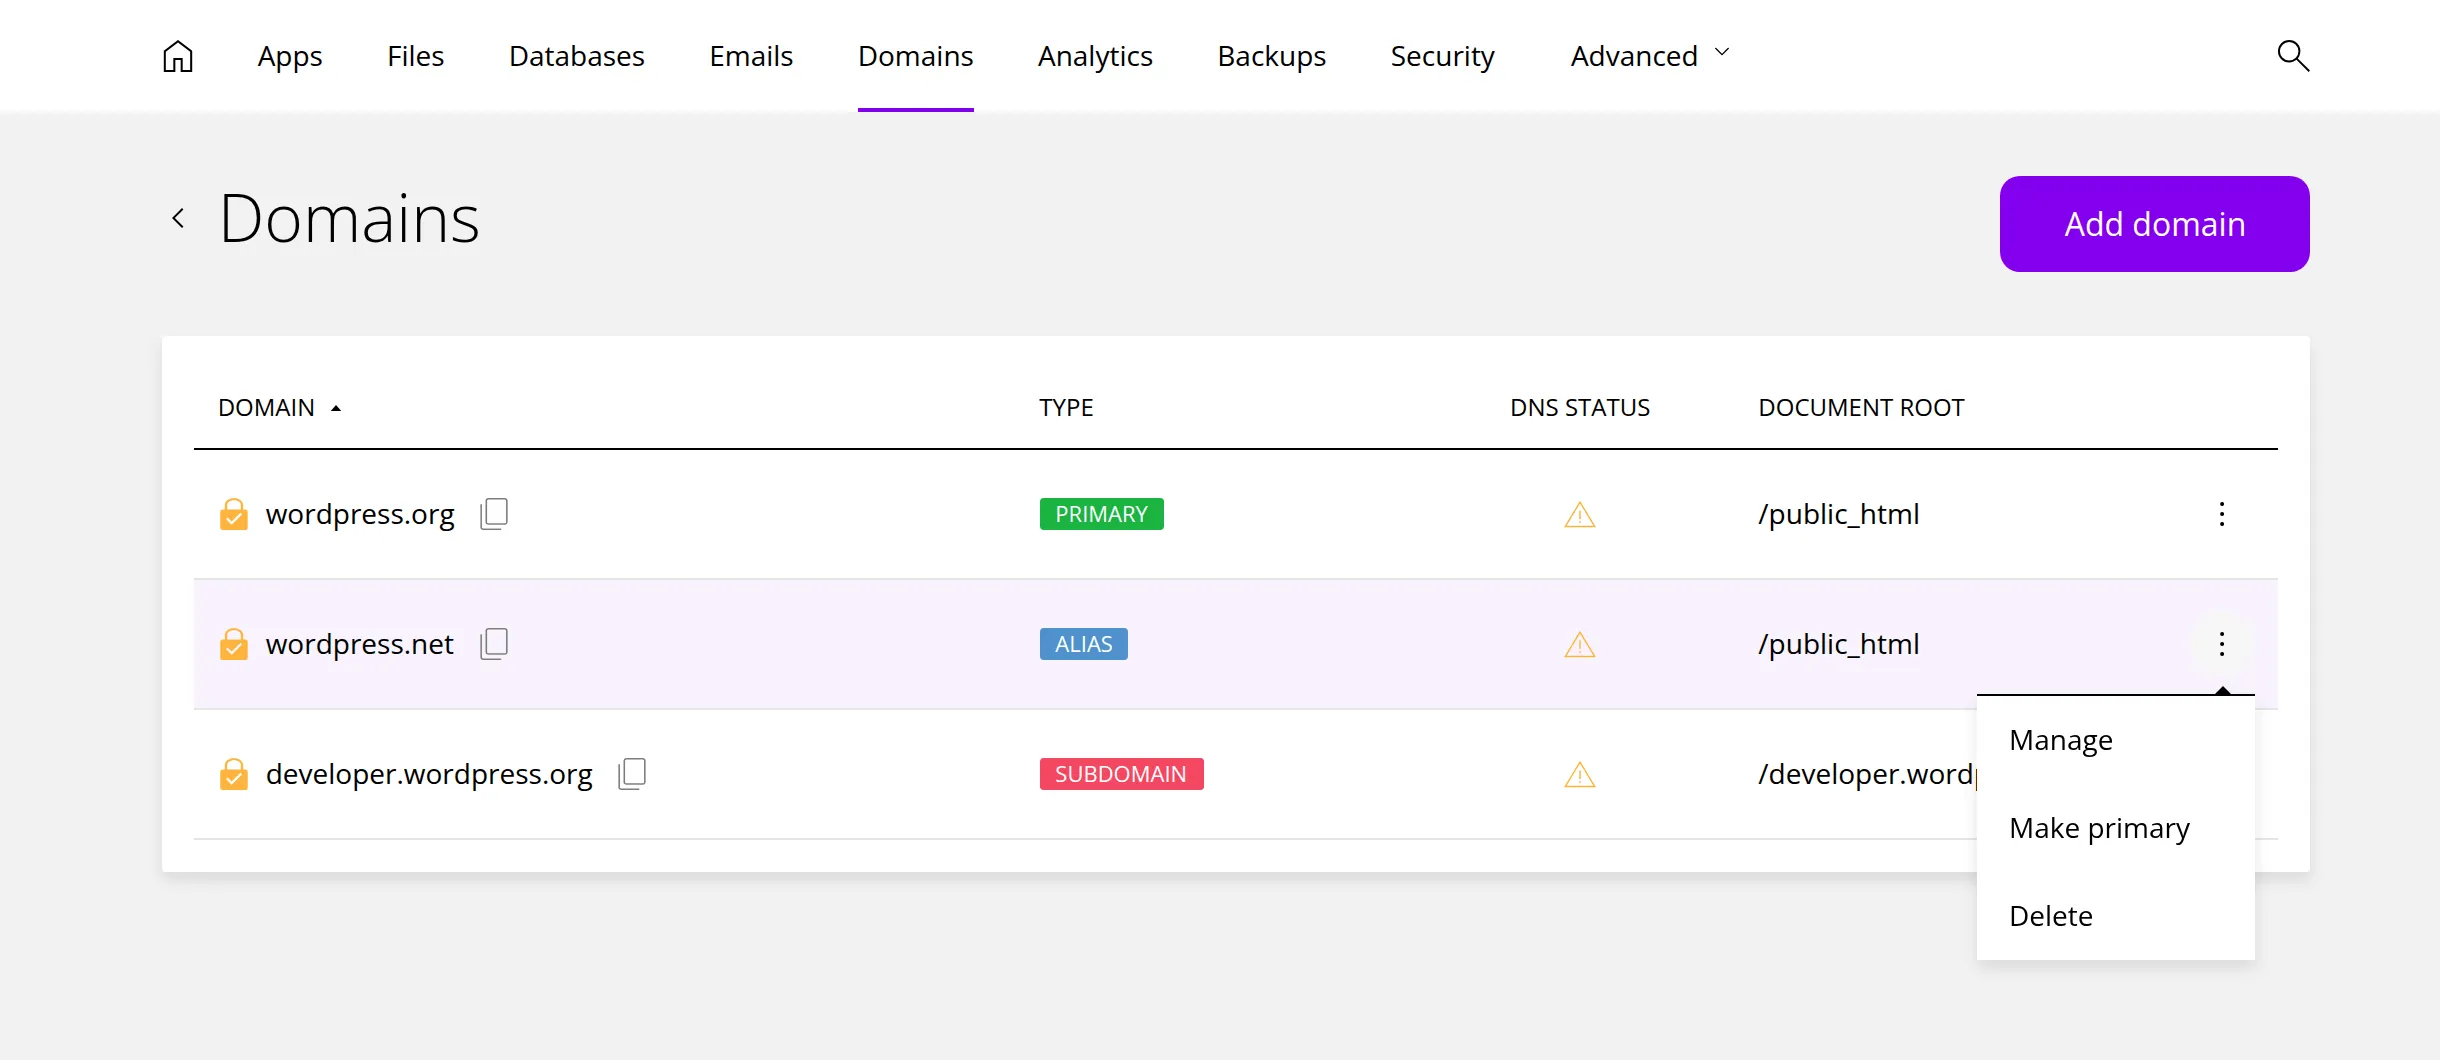Image resolution: width=2440 pixels, height=1060 pixels.
Task: Go to the Databases tab
Action: (x=577, y=56)
